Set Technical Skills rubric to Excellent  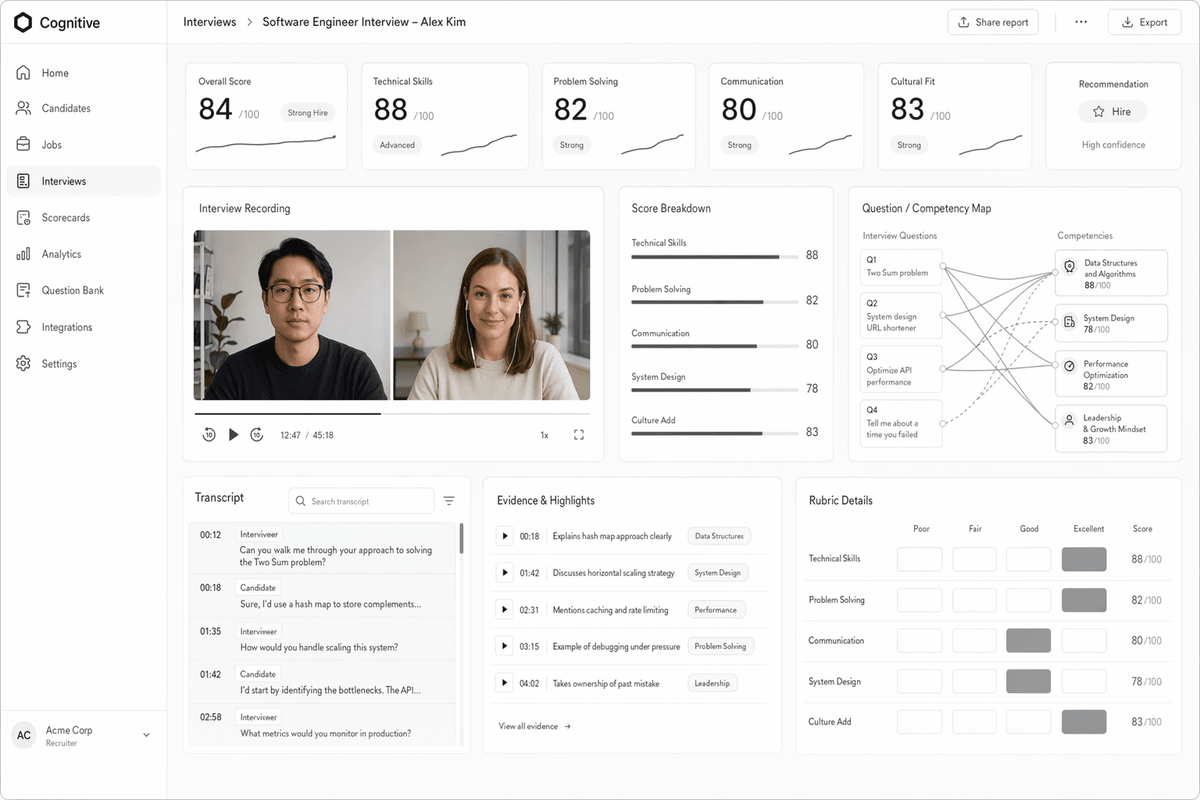[x=1084, y=559]
